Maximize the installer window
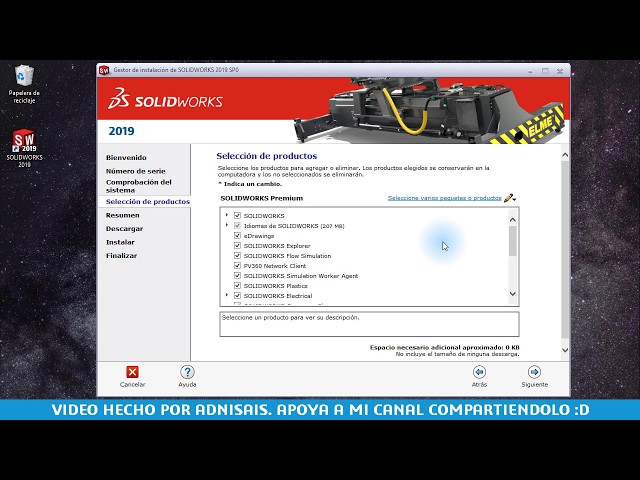The width and height of the screenshot is (640, 480). click(545, 71)
